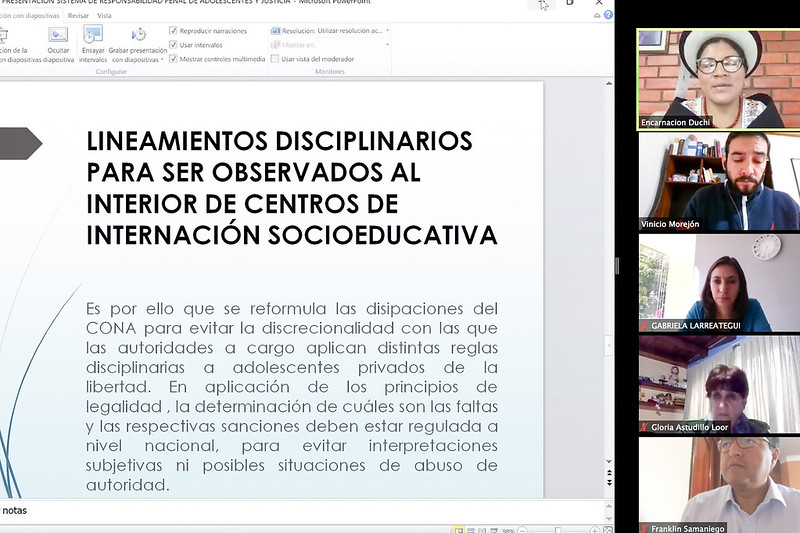800x533 pixels.
Task: Click the gray arrow shape beside the slide title
Action: 20,143
